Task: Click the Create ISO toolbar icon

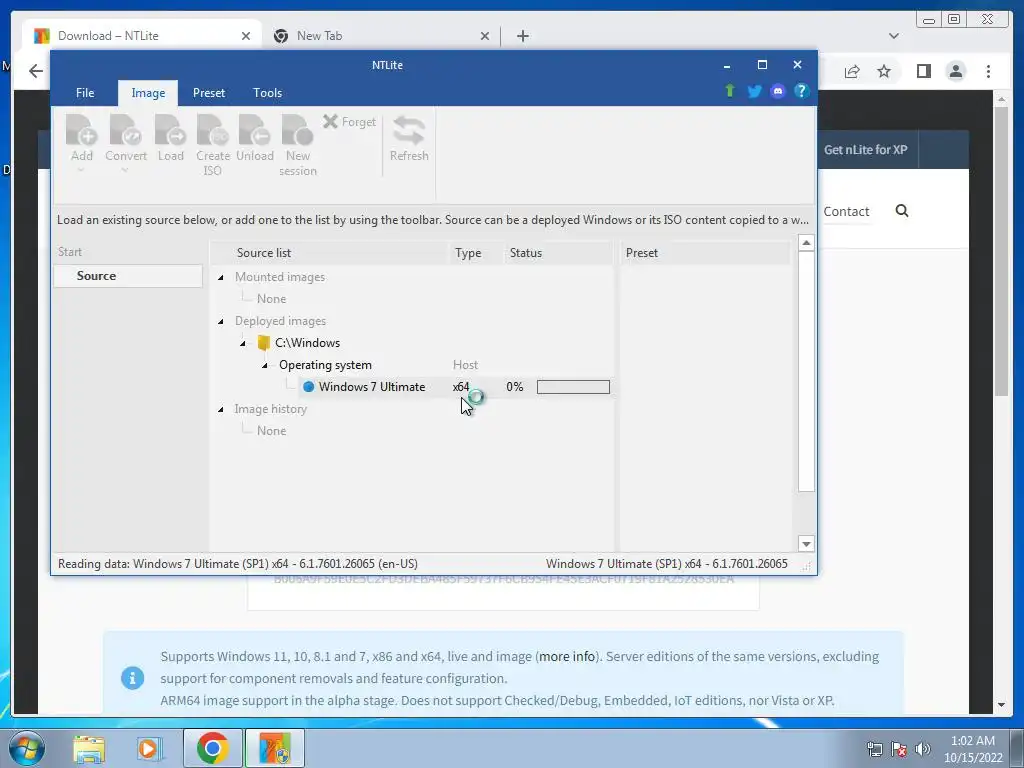Action: tap(213, 130)
